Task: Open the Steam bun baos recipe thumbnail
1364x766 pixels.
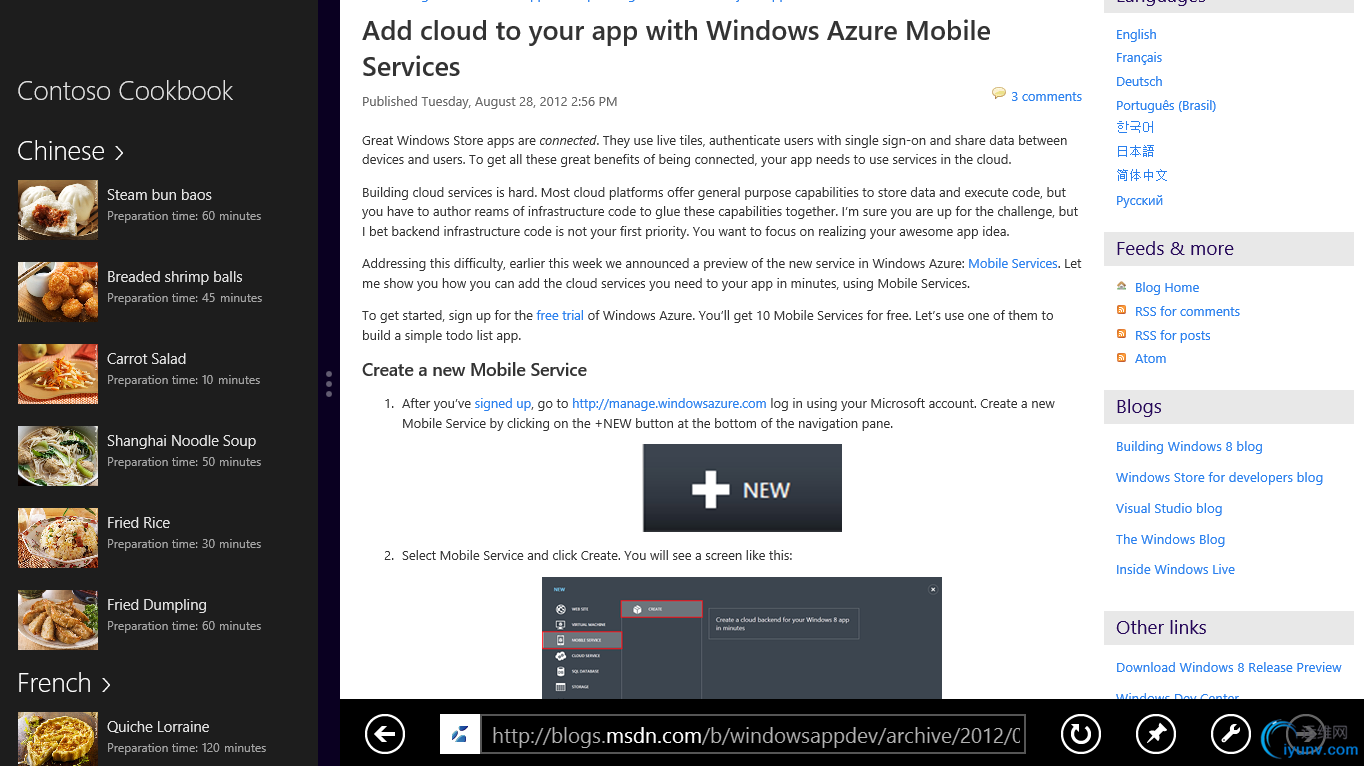Action: click(x=58, y=210)
